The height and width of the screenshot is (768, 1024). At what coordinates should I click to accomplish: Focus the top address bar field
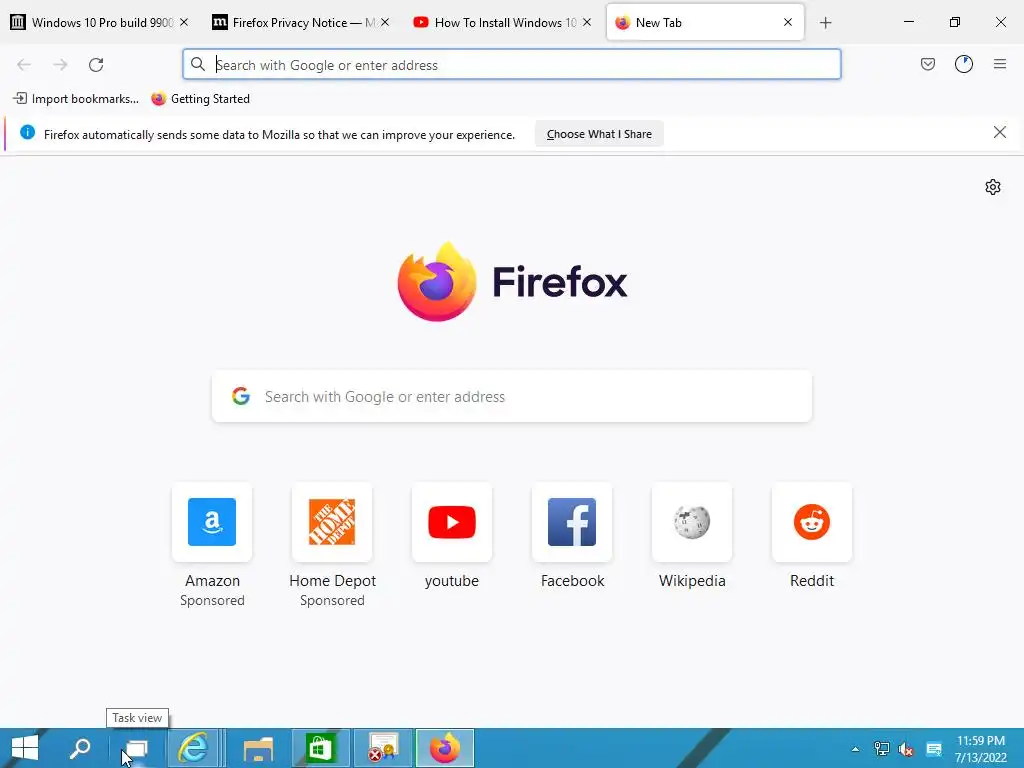coord(511,65)
